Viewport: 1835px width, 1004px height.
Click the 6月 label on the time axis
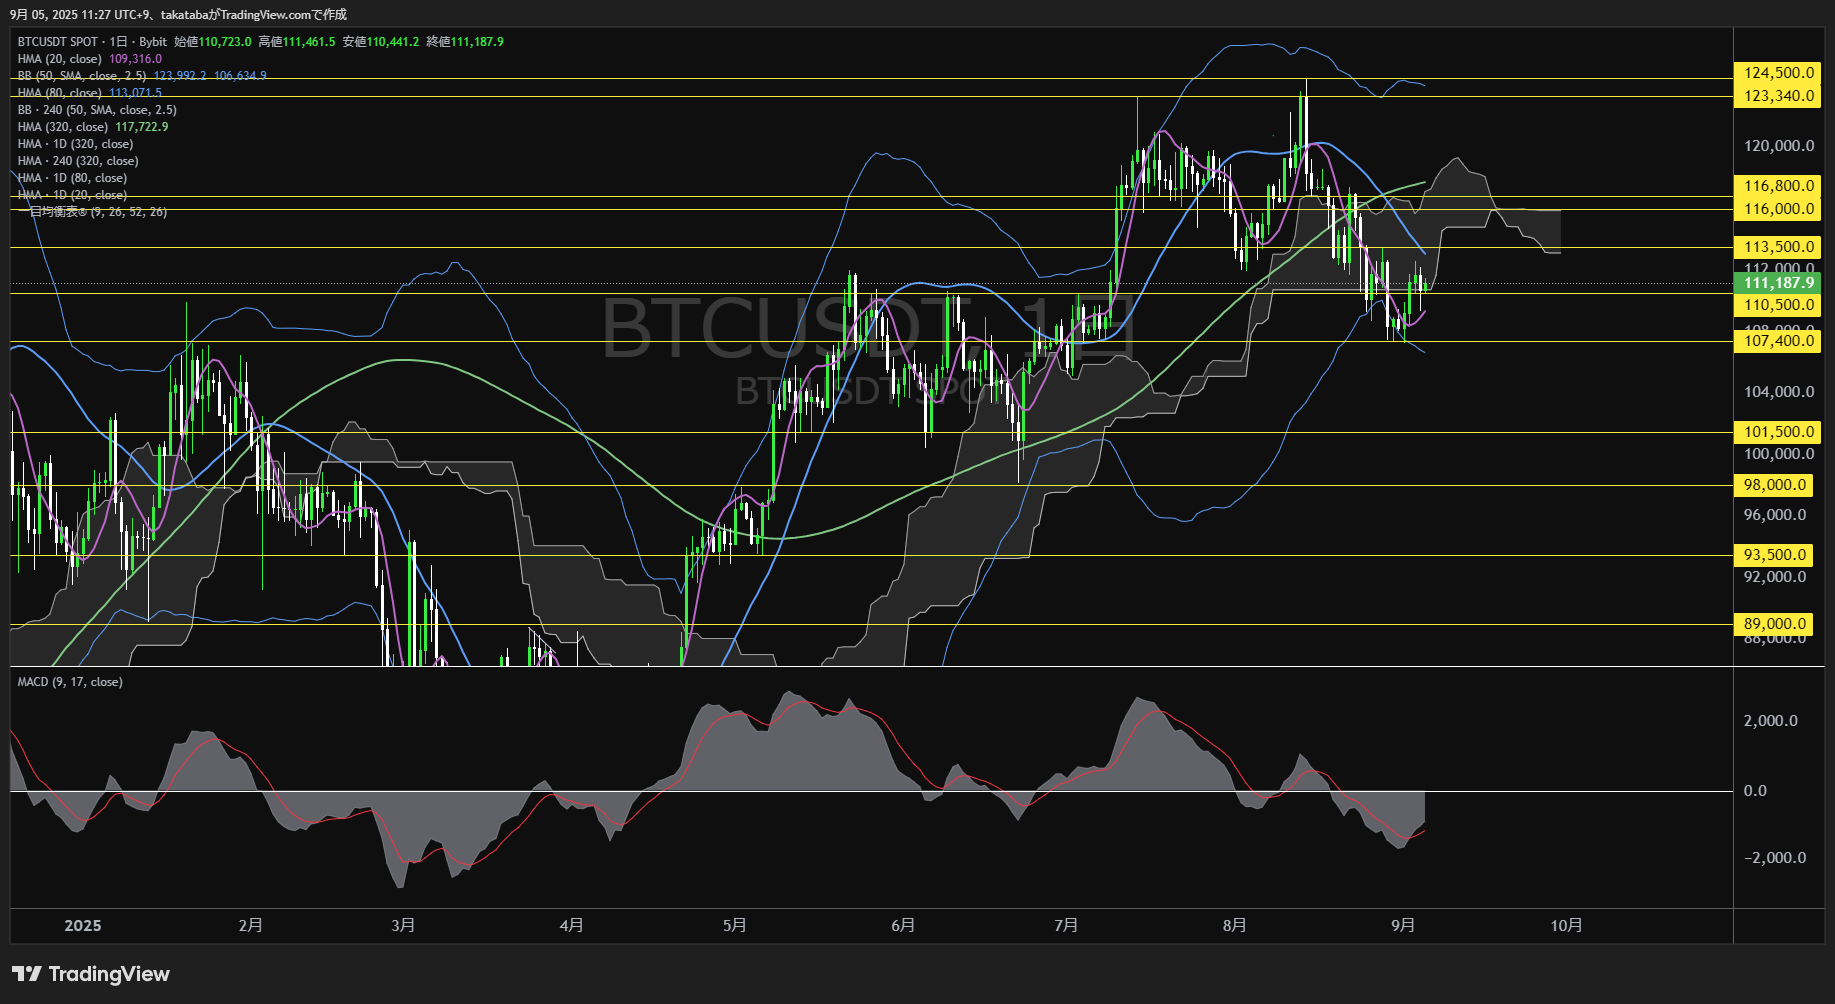tap(903, 926)
